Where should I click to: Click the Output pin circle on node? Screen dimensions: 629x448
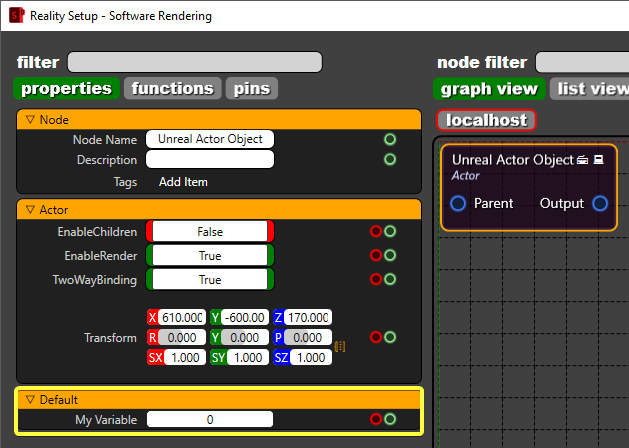[x=600, y=204]
